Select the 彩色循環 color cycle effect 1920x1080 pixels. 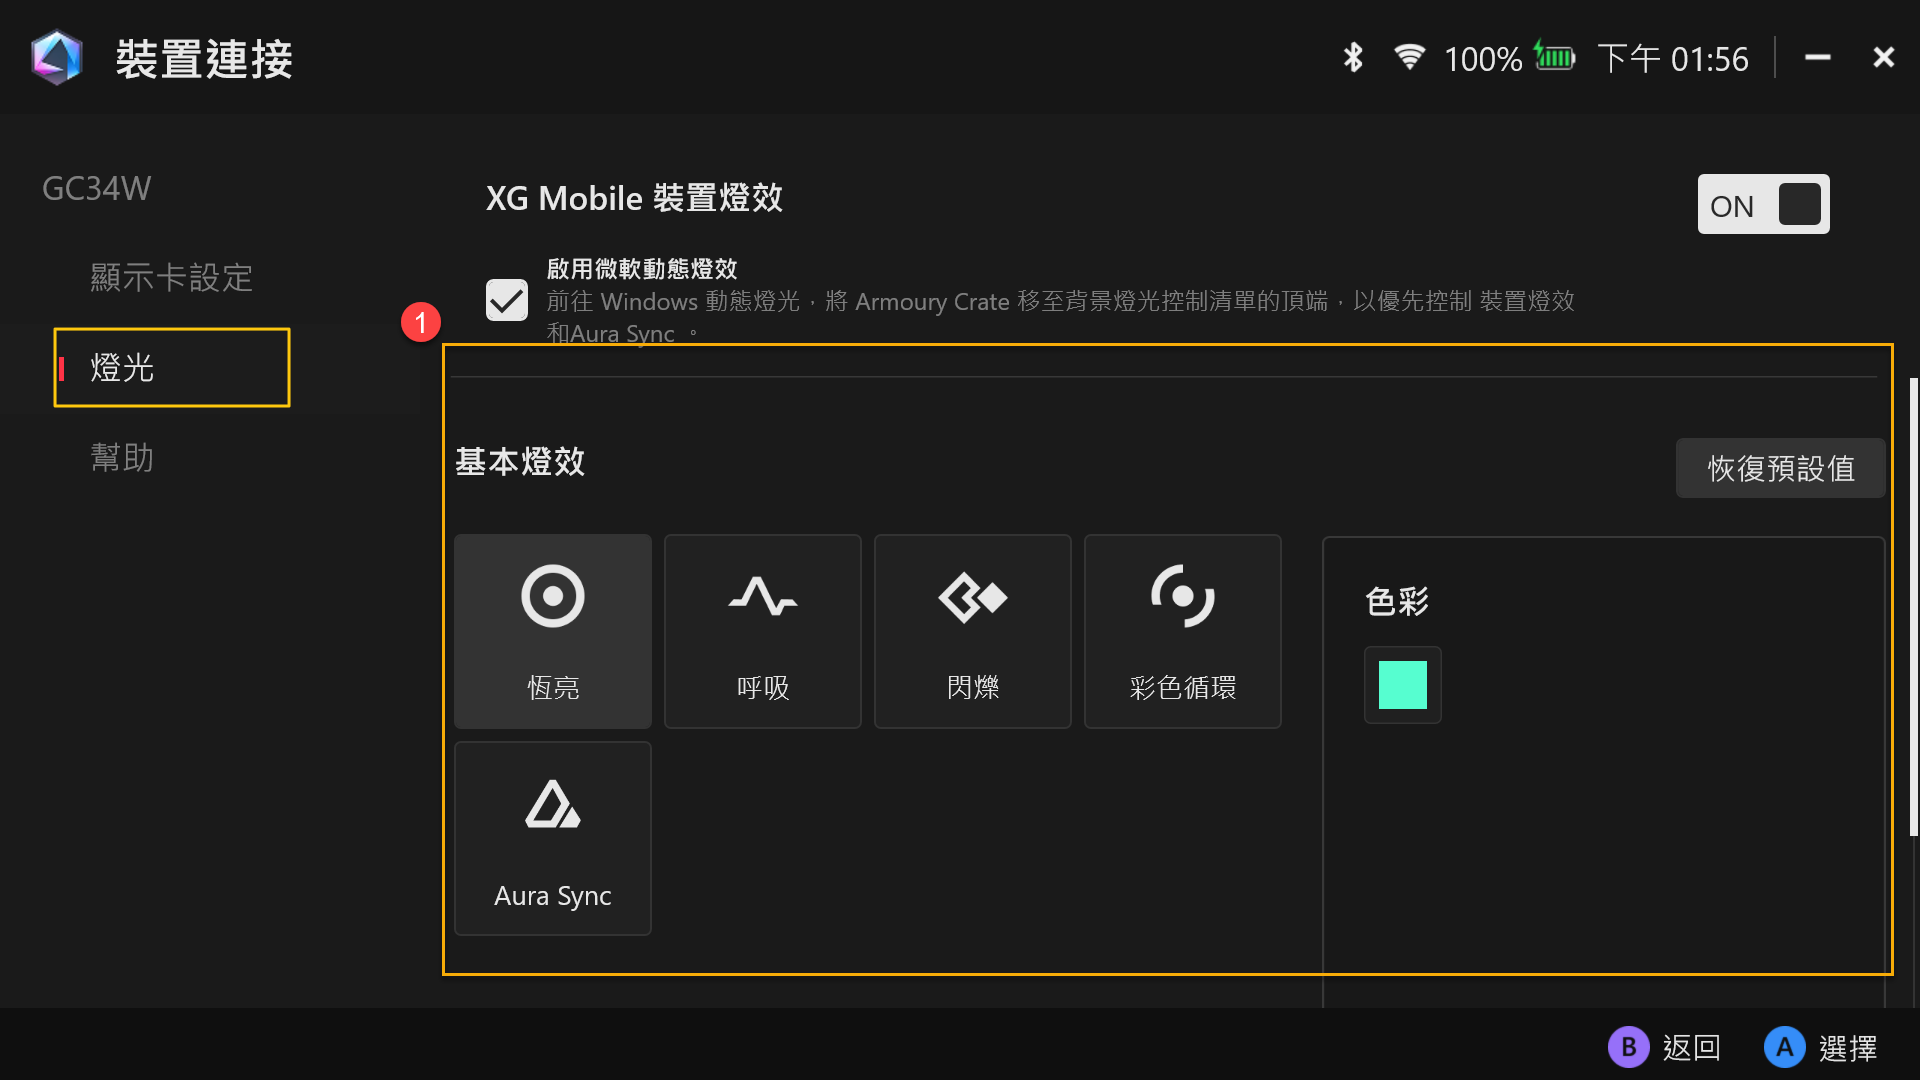(1183, 631)
